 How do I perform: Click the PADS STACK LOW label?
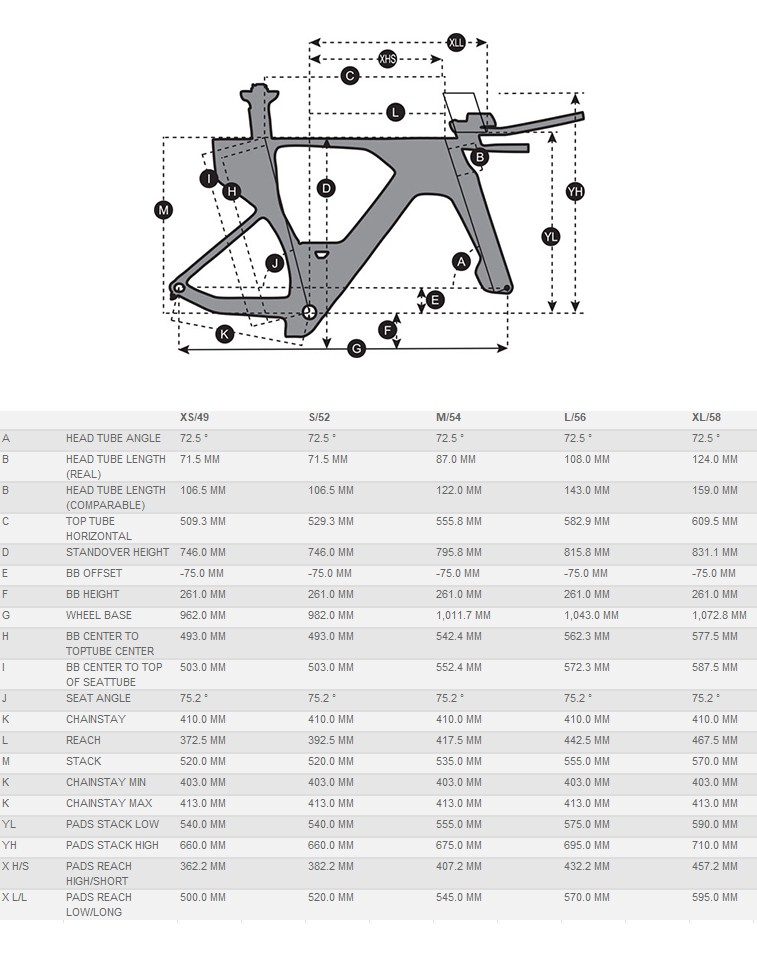(113, 824)
